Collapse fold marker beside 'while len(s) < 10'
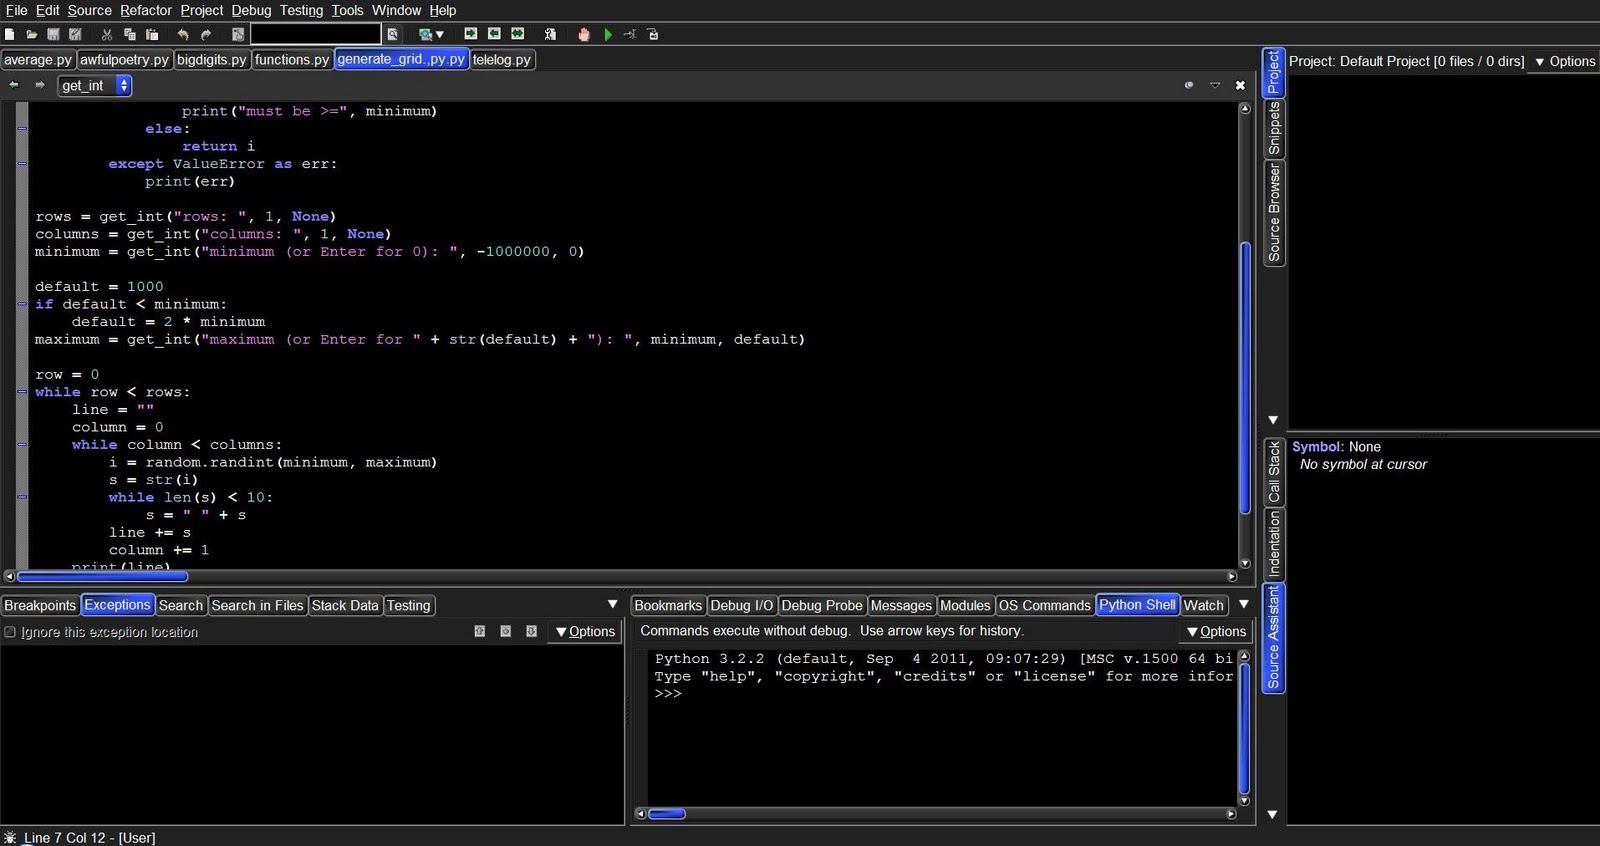Viewport: 1600px width, 846px height. click(x=22, y=497)
